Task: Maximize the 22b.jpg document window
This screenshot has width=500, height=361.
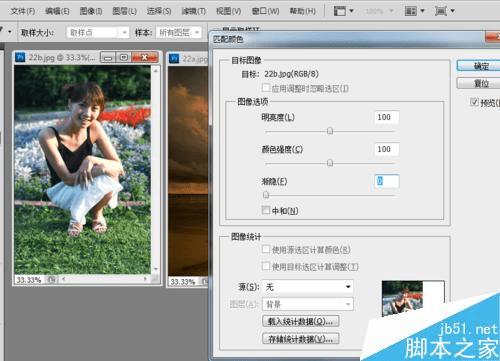Action: point(124,58)
